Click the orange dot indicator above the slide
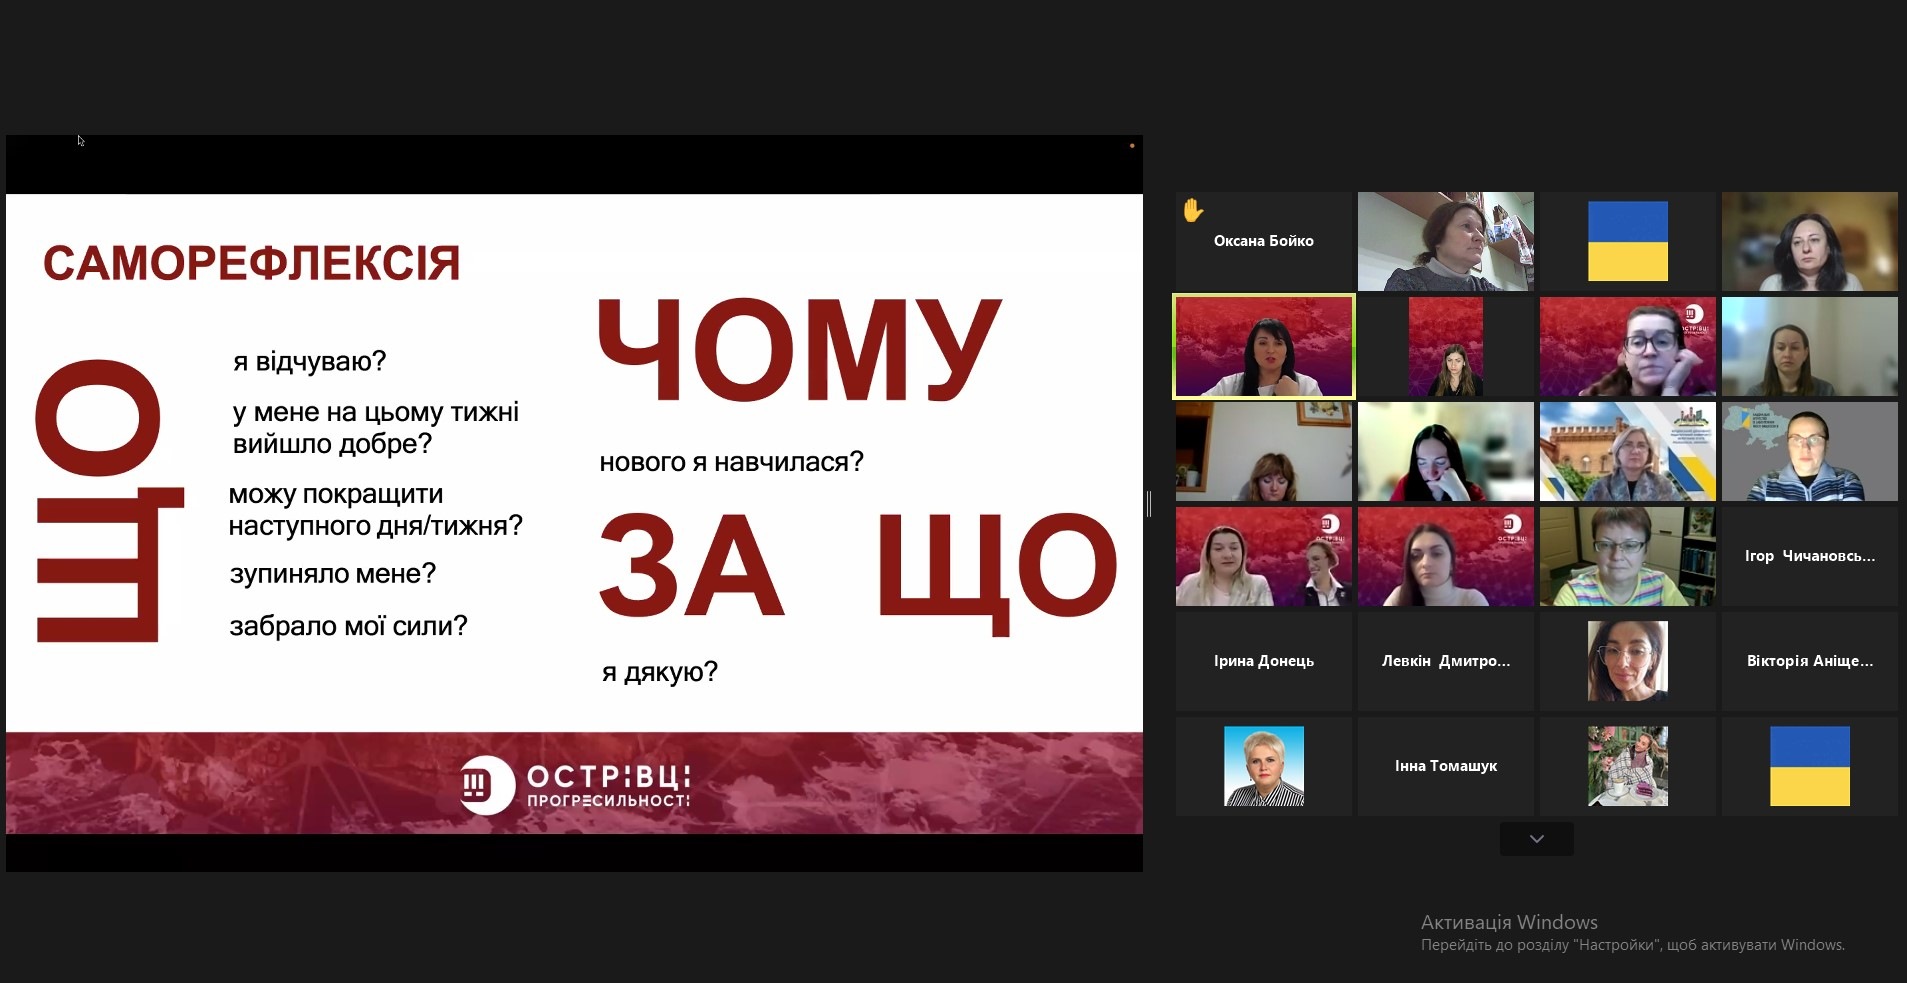The height and width of the screenshot is (983, 1907). tap(1131, 146)
